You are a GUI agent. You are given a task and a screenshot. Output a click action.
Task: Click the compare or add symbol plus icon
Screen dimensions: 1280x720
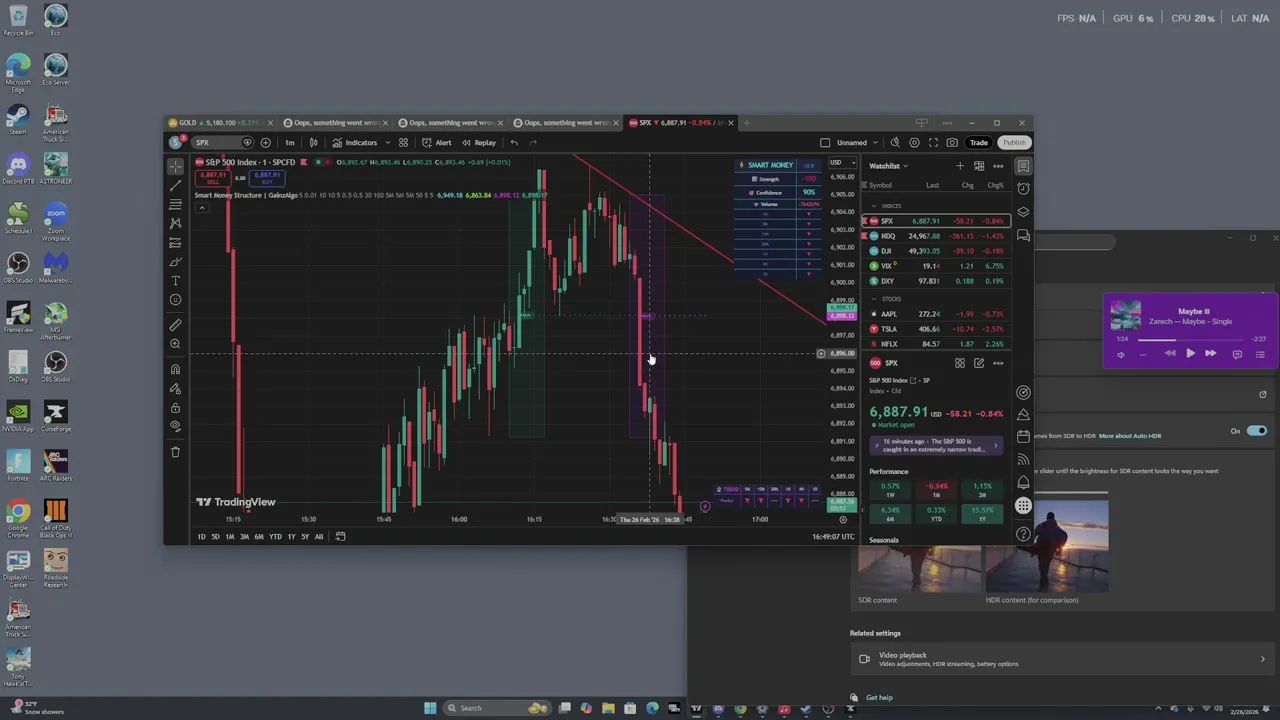[x=265, y=142]
